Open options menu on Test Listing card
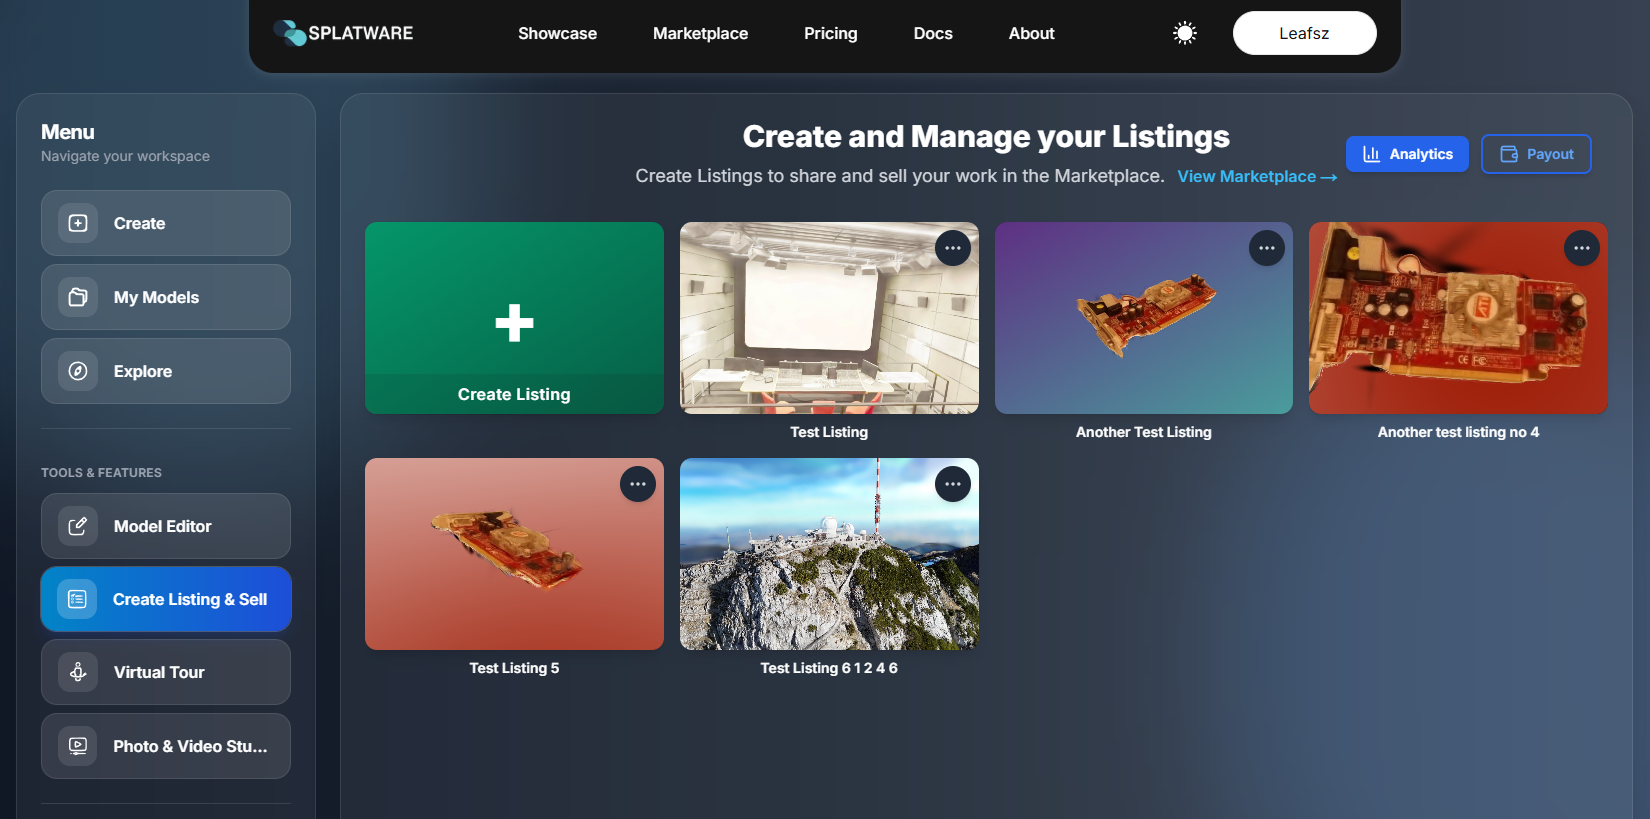This screenshot has width=1650, height=819. 952,248
